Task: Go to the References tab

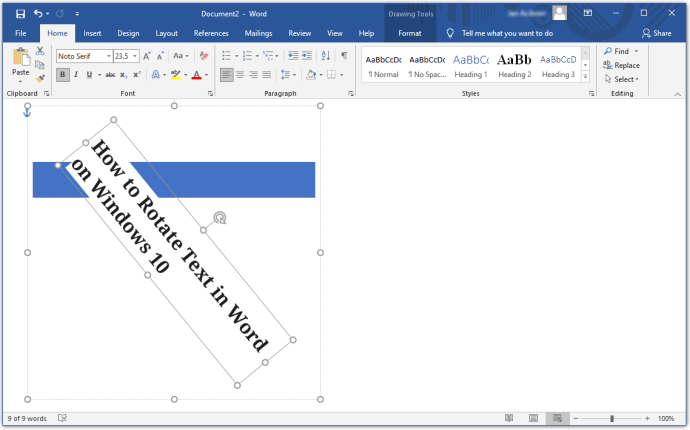Action: [x=211, y=33]
